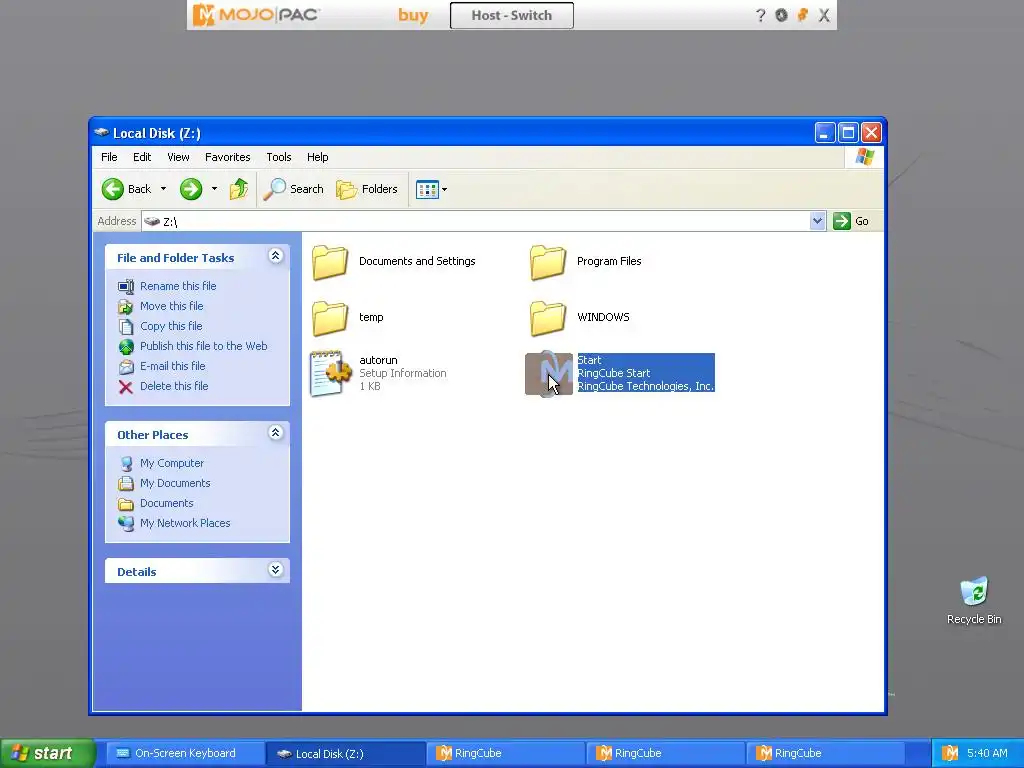Open MojoPac settings gear icon
This screenshot has height=768, width=1024.
[x=781, y=15]
